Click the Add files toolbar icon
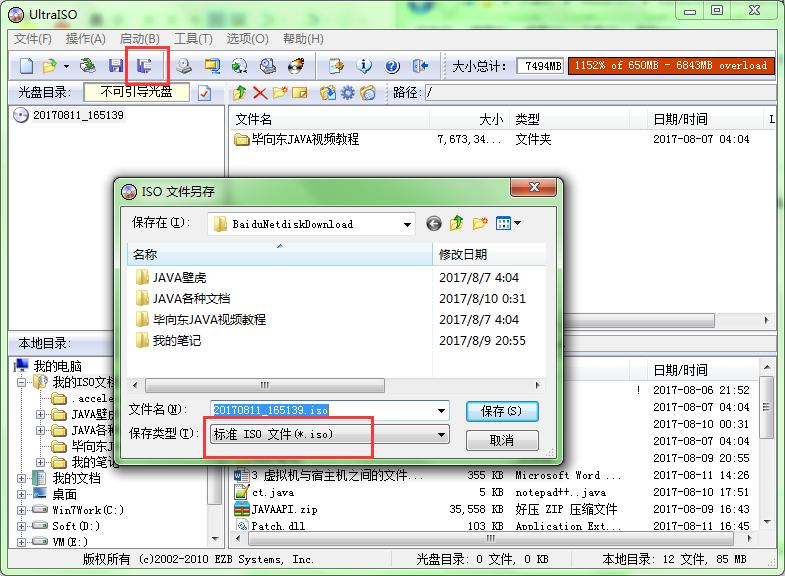 point(336,66)
